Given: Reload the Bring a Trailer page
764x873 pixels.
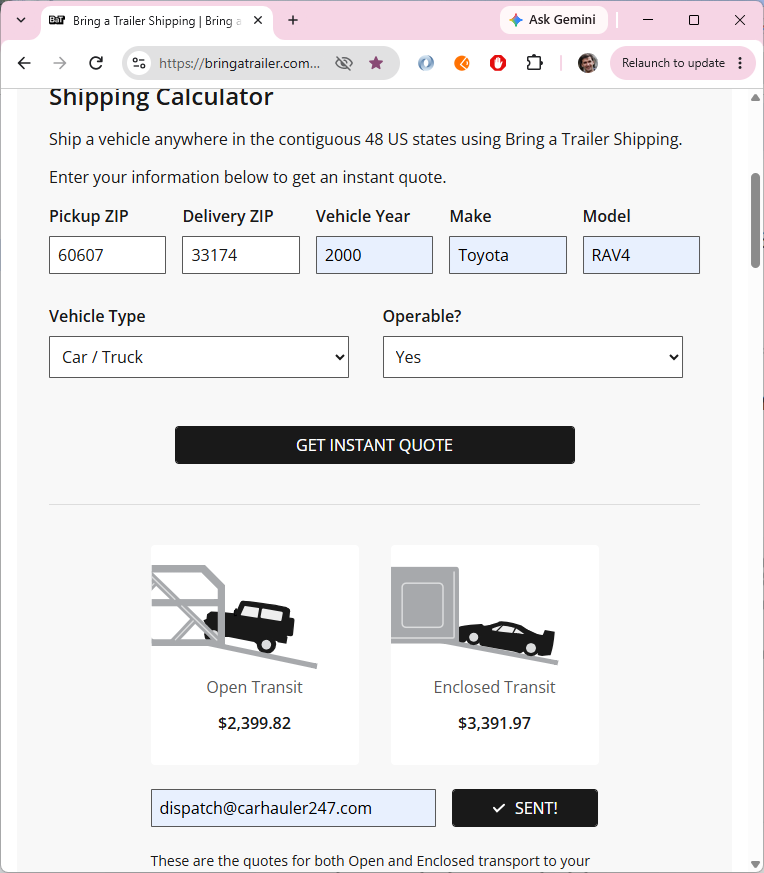Looking at the screenshot, I should pos(96,63).
